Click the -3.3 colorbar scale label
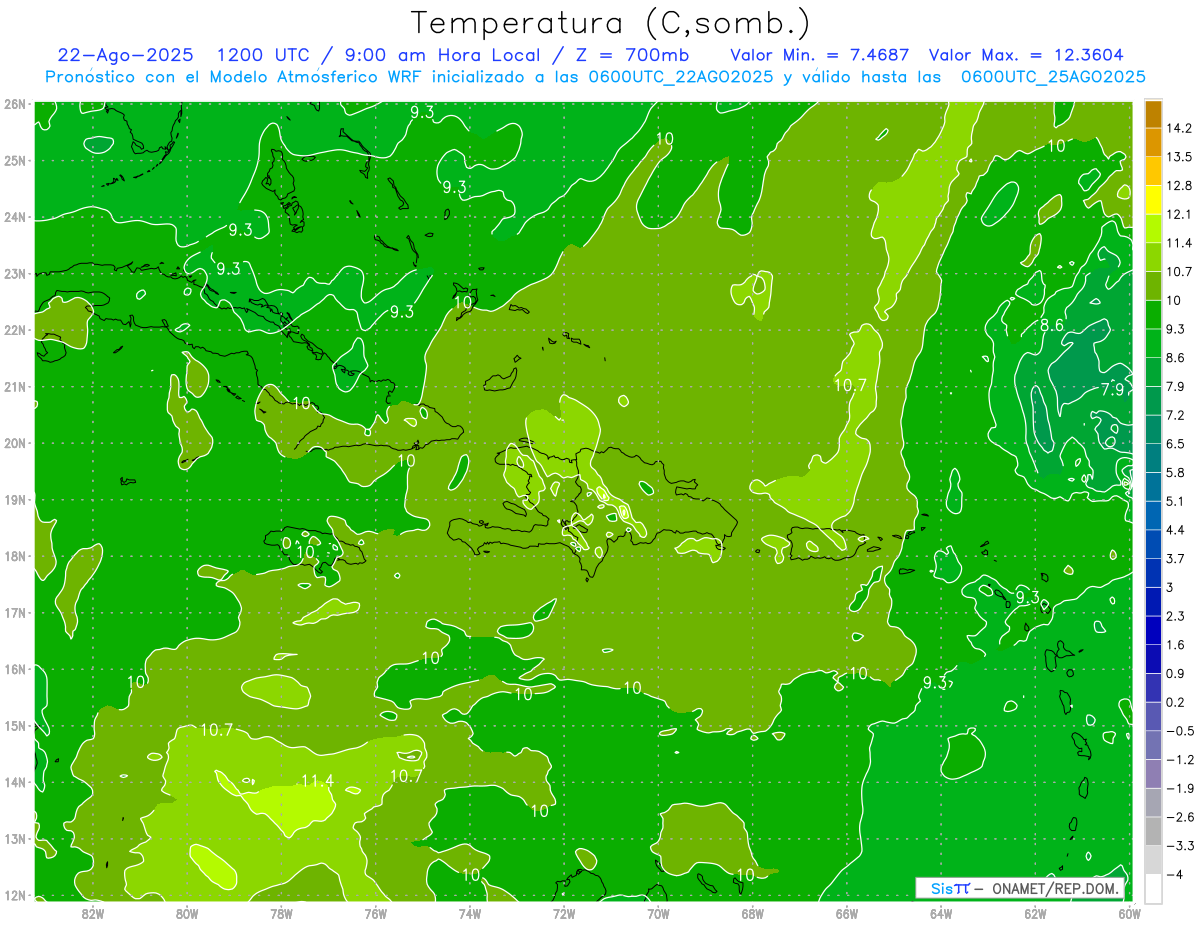Image resolution: width=1200 pixels, height=927 pixels. click(1180, 846)
